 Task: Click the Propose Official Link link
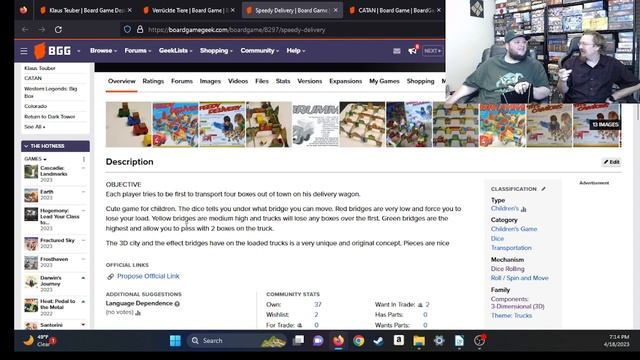click(x=148, y=276)
